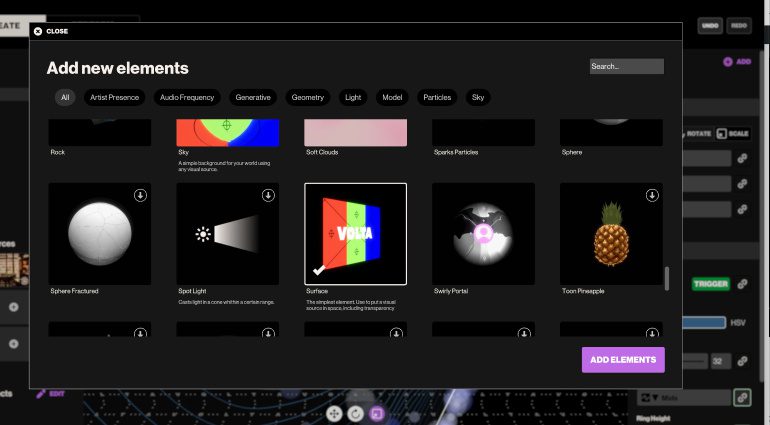This screenshot has height=425, width=770.
Task: Select the rotate gizmo icon in bottom toolbar
Action: point(355,413)
